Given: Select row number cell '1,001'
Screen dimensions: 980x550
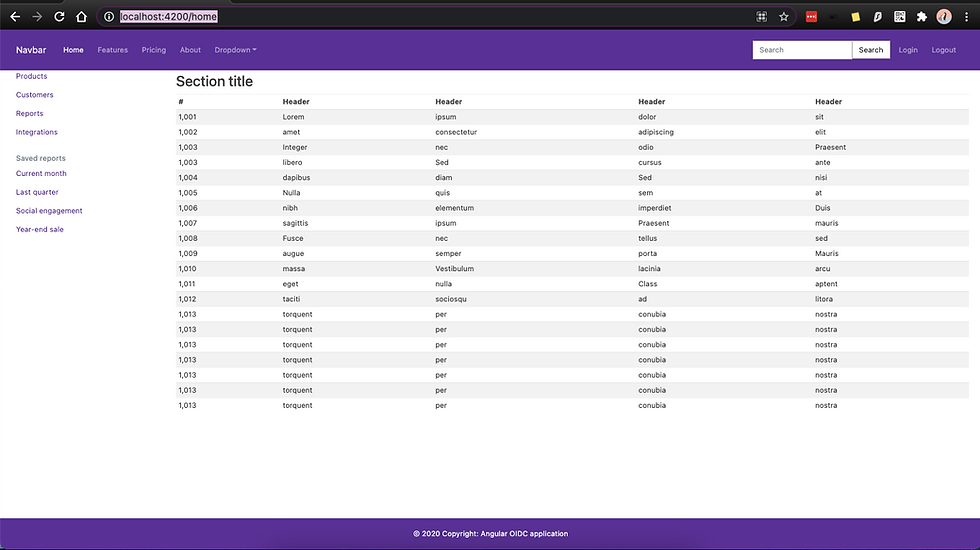Looking at the screenshot, I should [x=188, y=117].
